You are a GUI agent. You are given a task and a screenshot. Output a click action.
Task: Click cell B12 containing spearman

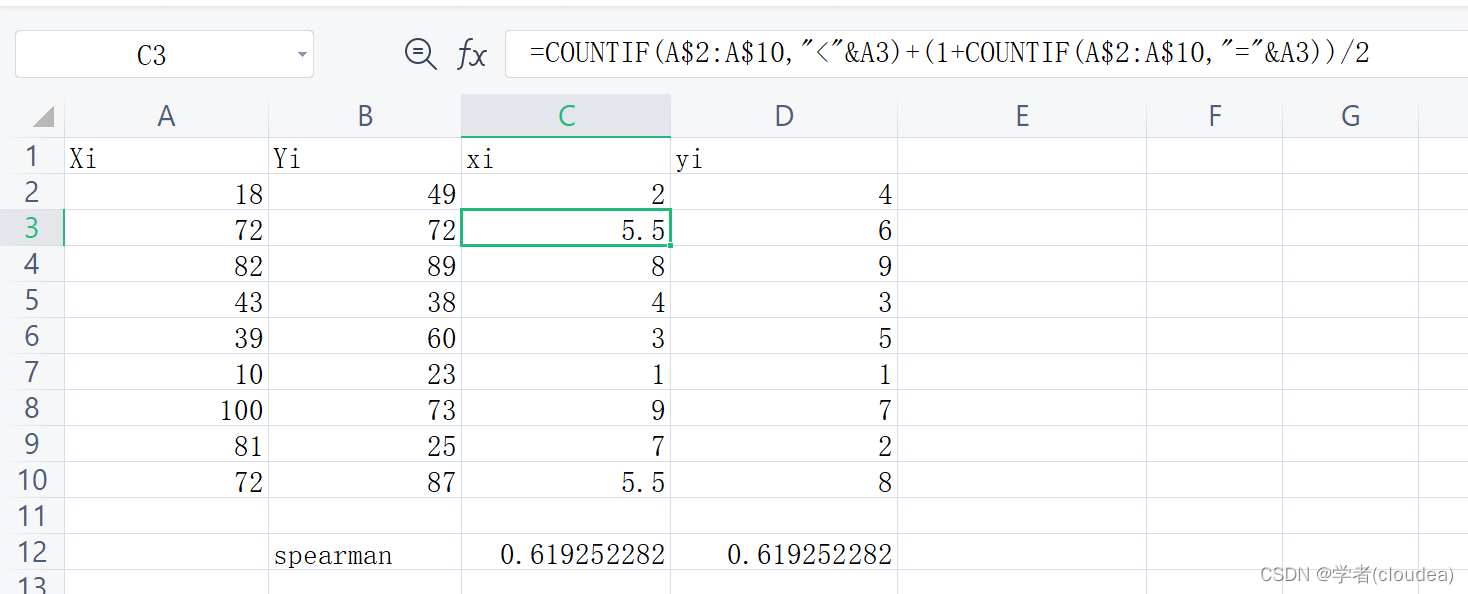365,552
